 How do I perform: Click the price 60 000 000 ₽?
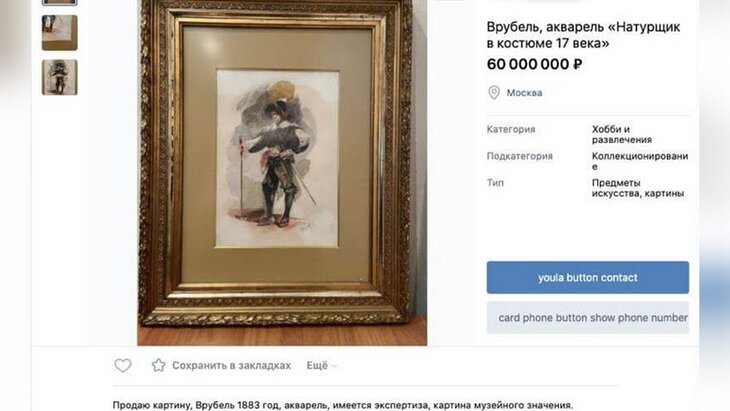[534, 64]
